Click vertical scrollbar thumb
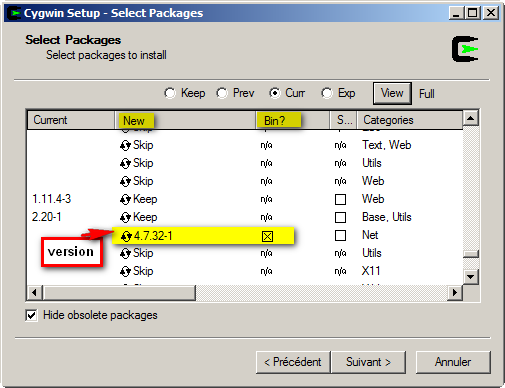Screen dimensions: 505x388 point(471,254)
